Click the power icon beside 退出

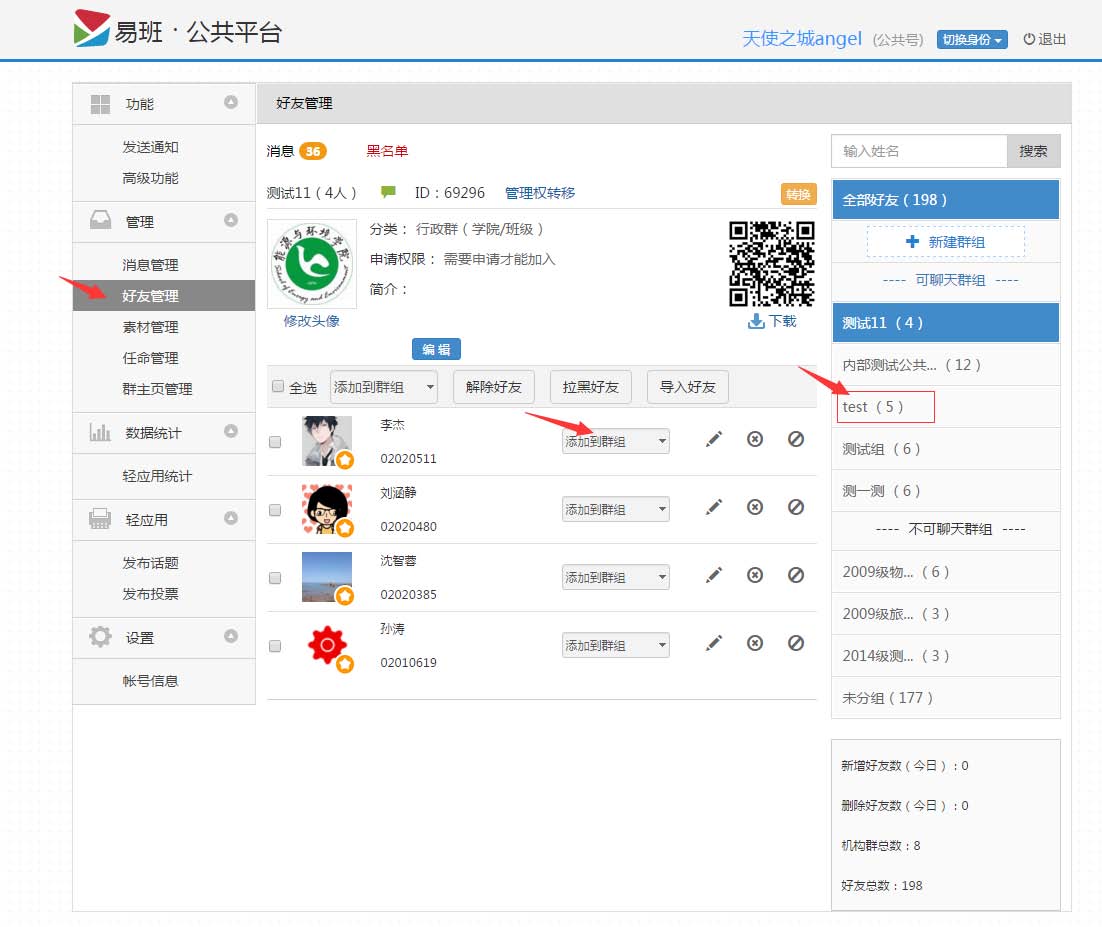pos(1029,39)
